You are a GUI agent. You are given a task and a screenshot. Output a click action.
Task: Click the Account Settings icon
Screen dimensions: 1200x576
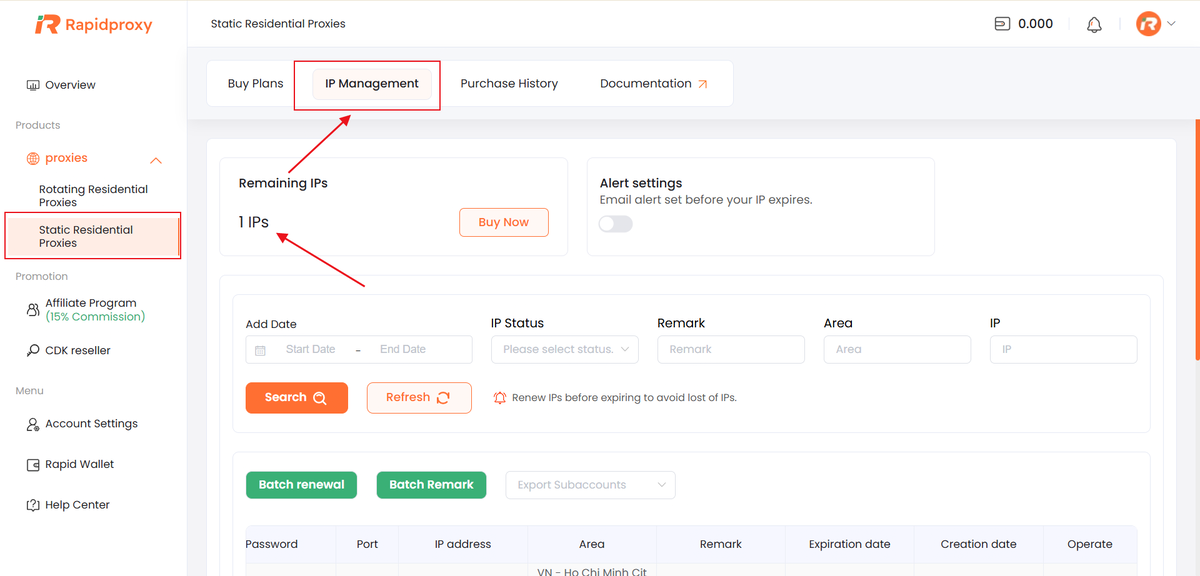click(33, 424)
